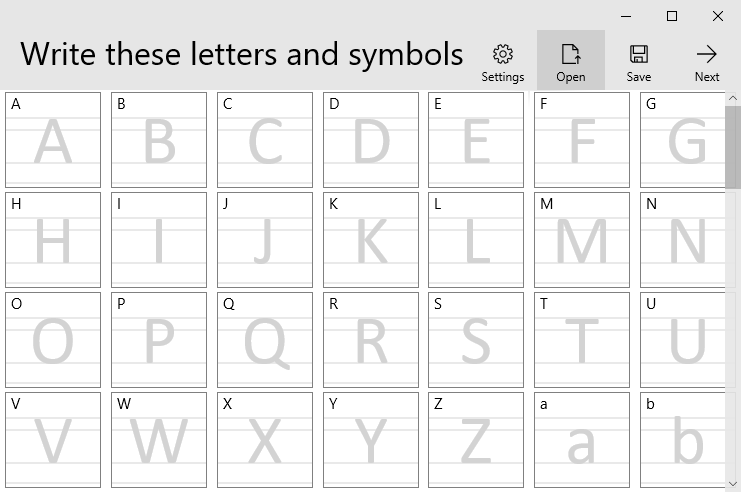The image size is (741, 492).
Task: Select the letter Z writing box
Action: 476,440
